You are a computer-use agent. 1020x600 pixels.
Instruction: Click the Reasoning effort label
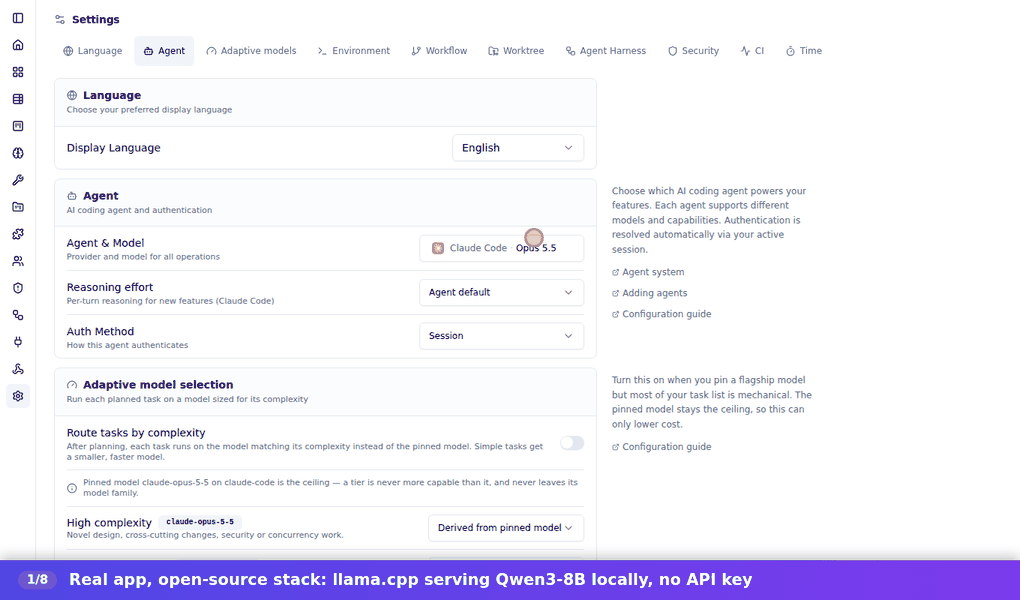[110, 287]
